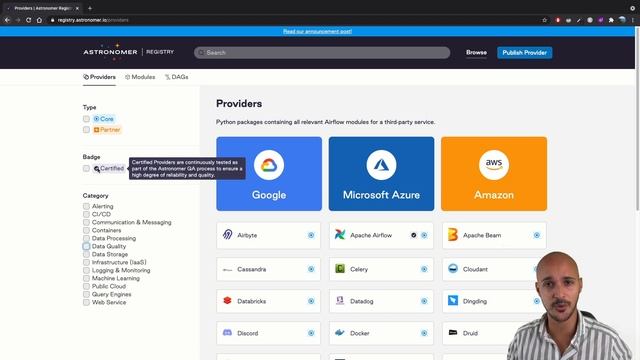Open the announcement post link
The image size is (640, 360).
coord(317,31)
